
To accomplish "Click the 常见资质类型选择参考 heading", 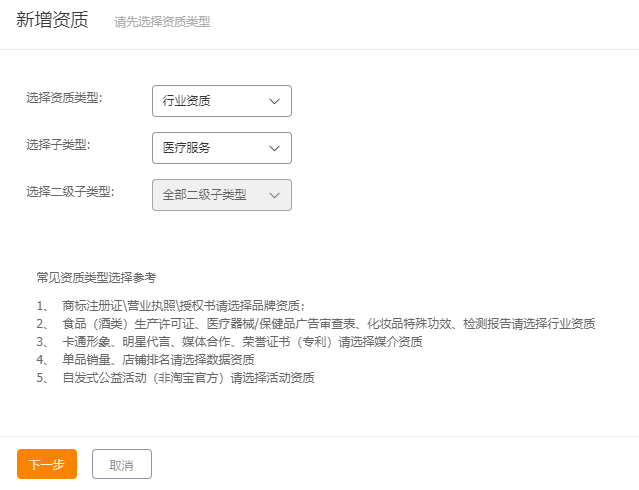I will 96,277.
